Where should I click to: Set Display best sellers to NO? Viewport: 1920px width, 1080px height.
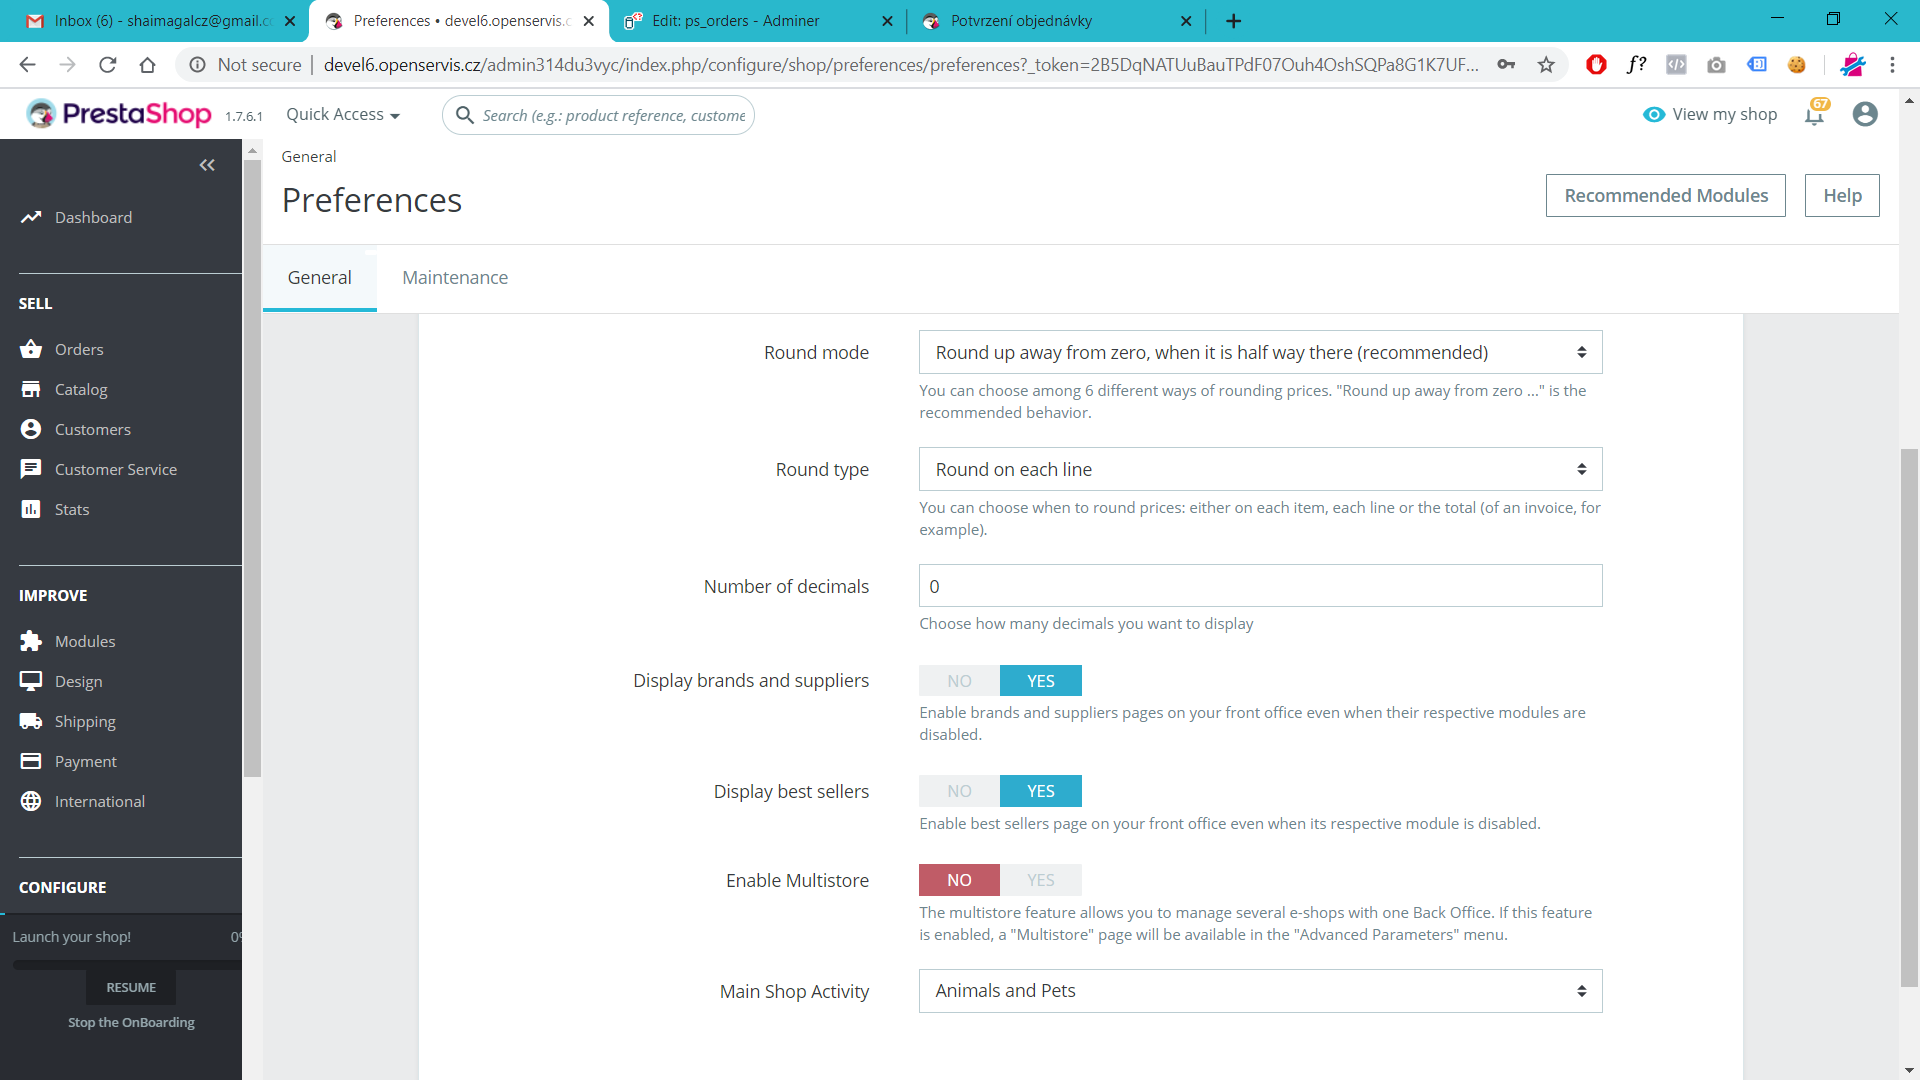(x=959, y=791)
